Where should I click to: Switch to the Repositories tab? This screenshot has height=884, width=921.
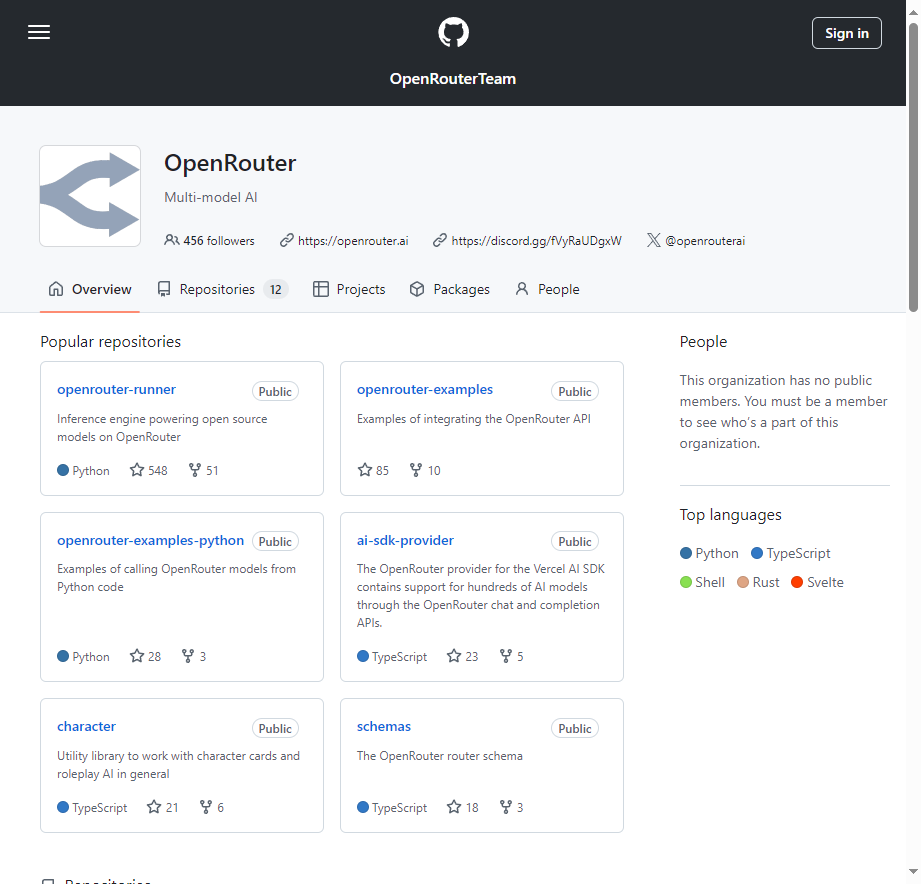[x=223, y=289]
